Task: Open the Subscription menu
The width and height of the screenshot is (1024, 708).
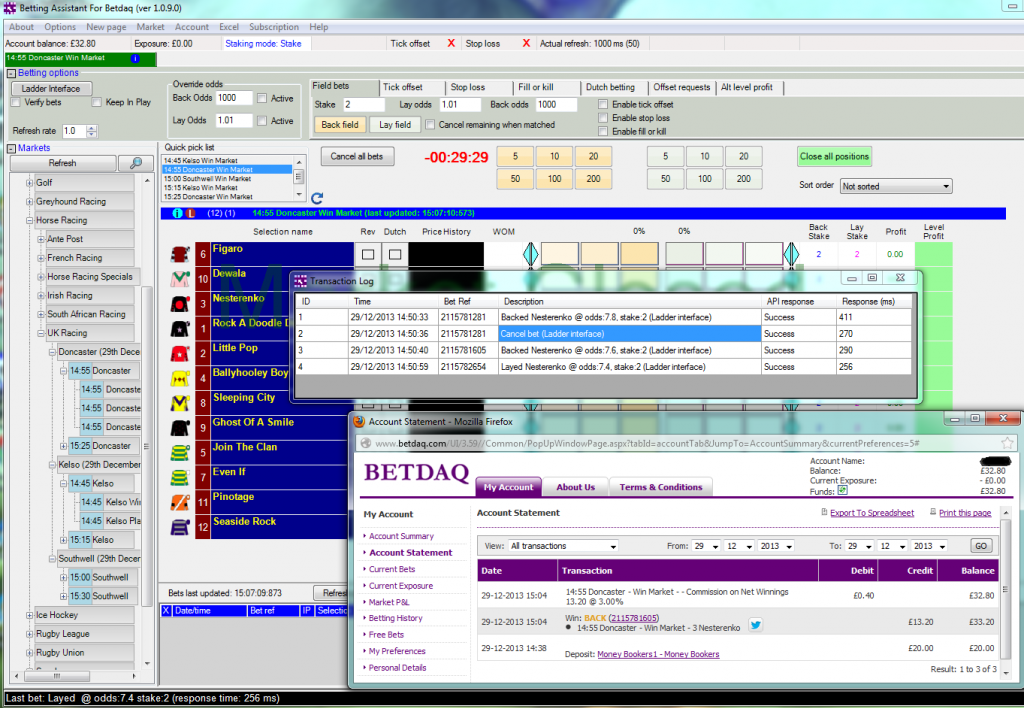Action: [x=274, y=27]
